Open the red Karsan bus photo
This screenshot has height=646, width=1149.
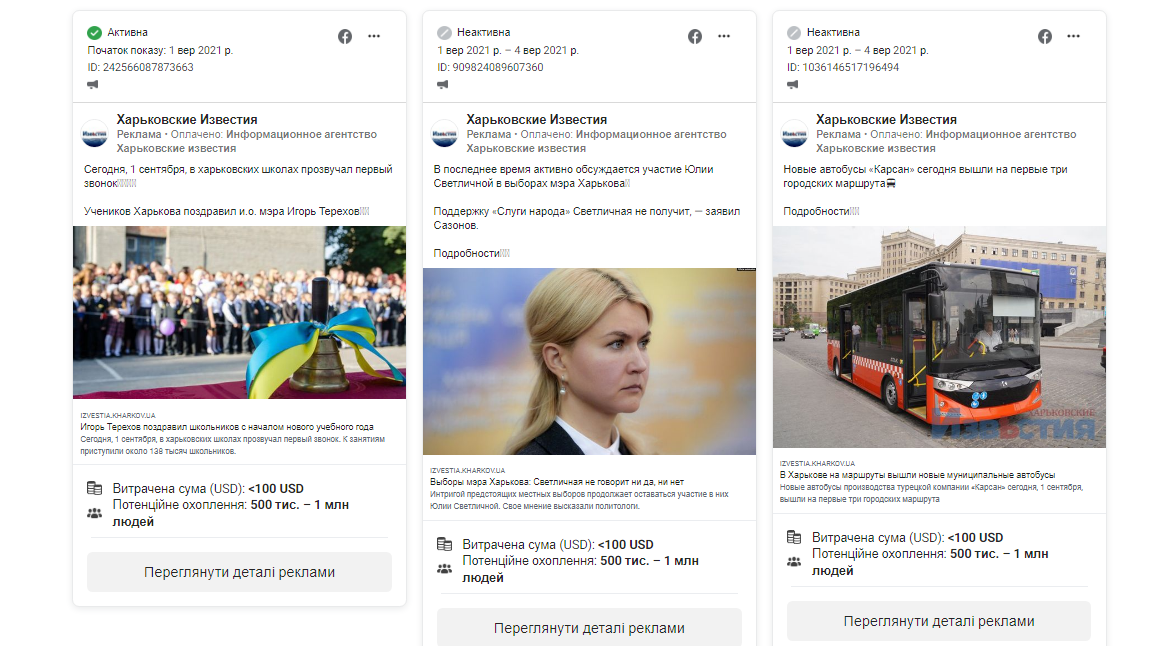coord(939,336)
